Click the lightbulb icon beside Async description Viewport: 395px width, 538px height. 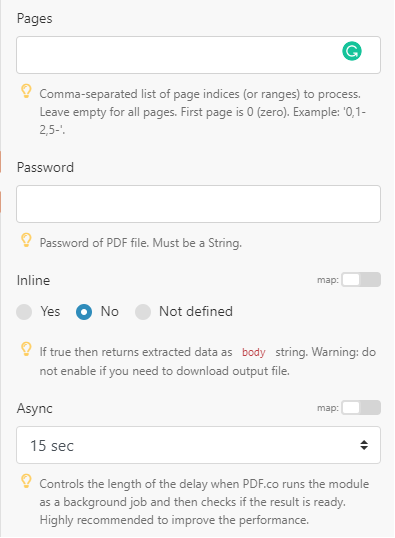(26, 481)
